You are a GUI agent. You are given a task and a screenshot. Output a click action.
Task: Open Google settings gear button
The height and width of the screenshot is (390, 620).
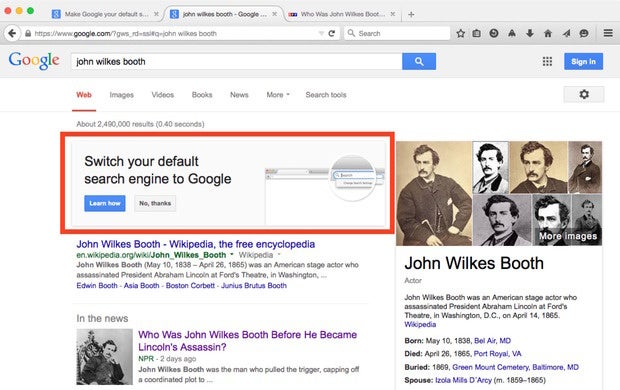click(x=584, y=94)
